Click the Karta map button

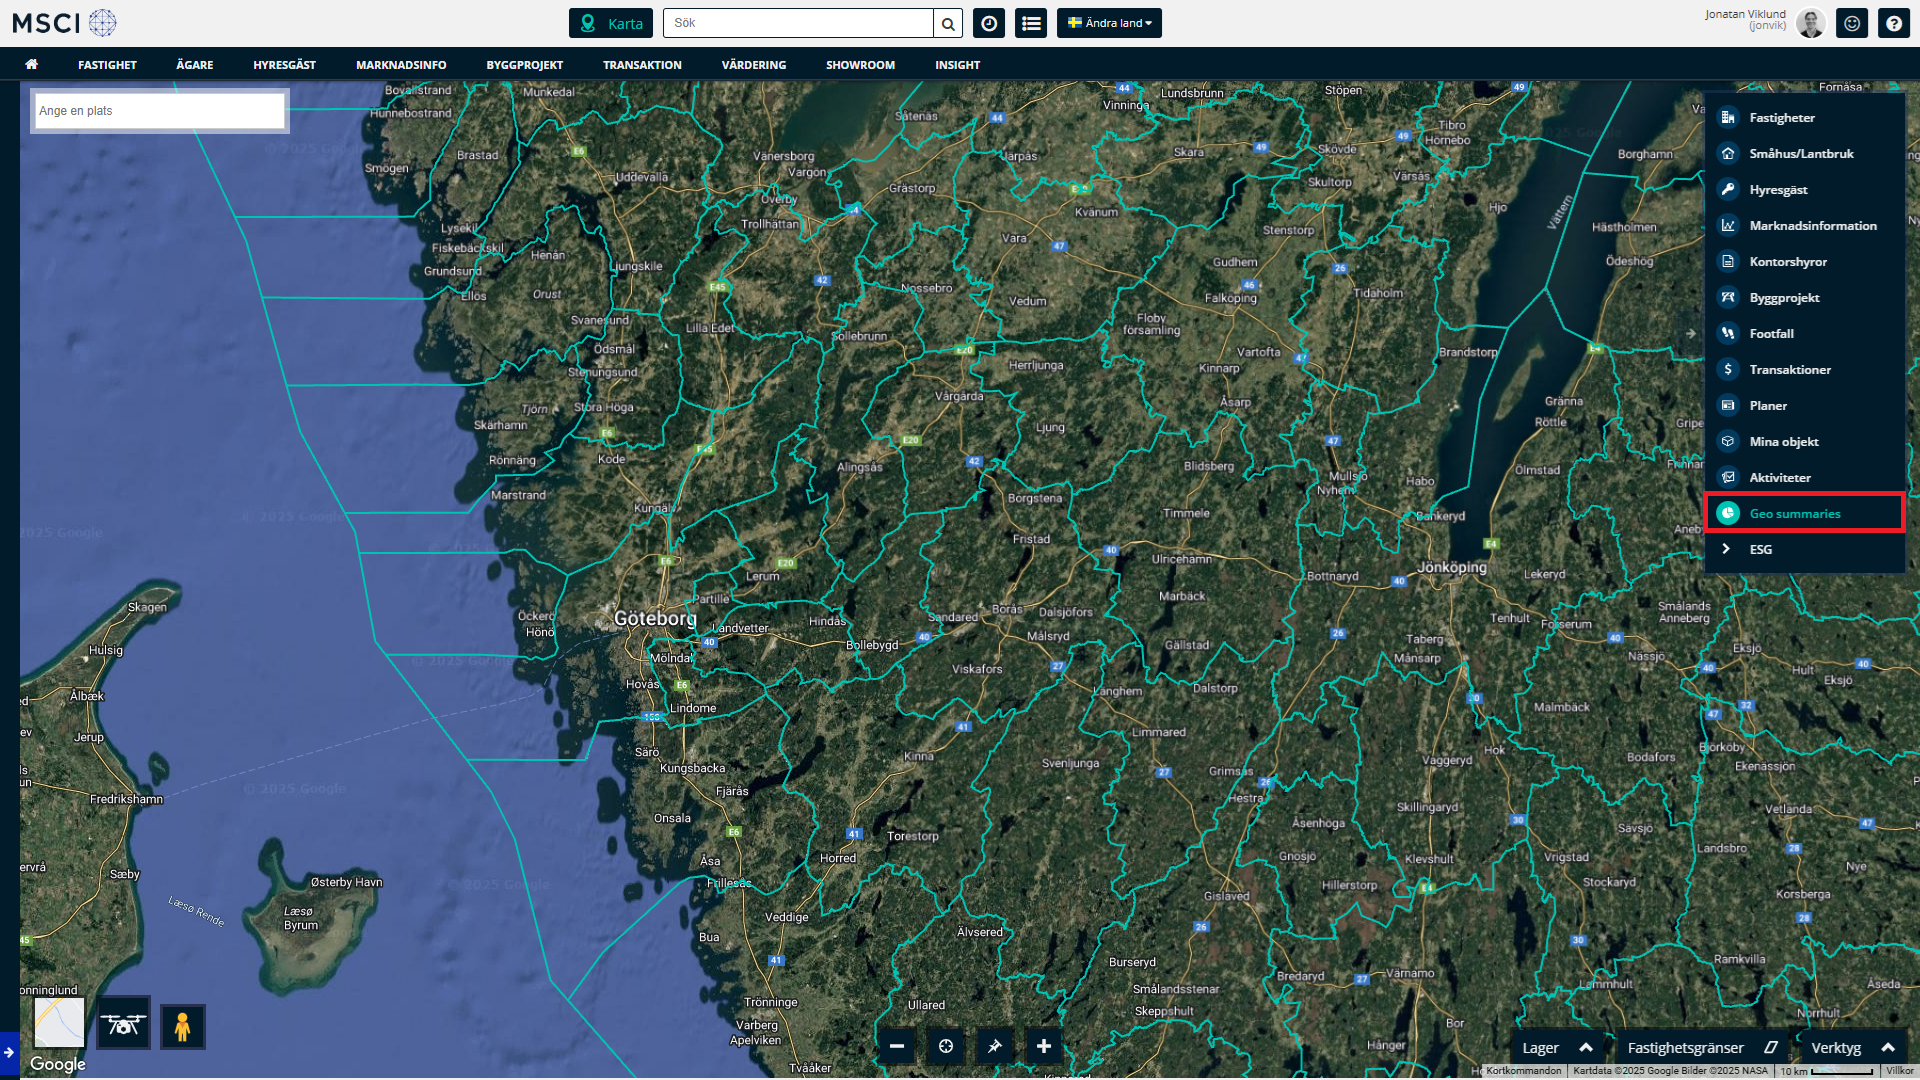pyautogui.click(x=611, y=23)
